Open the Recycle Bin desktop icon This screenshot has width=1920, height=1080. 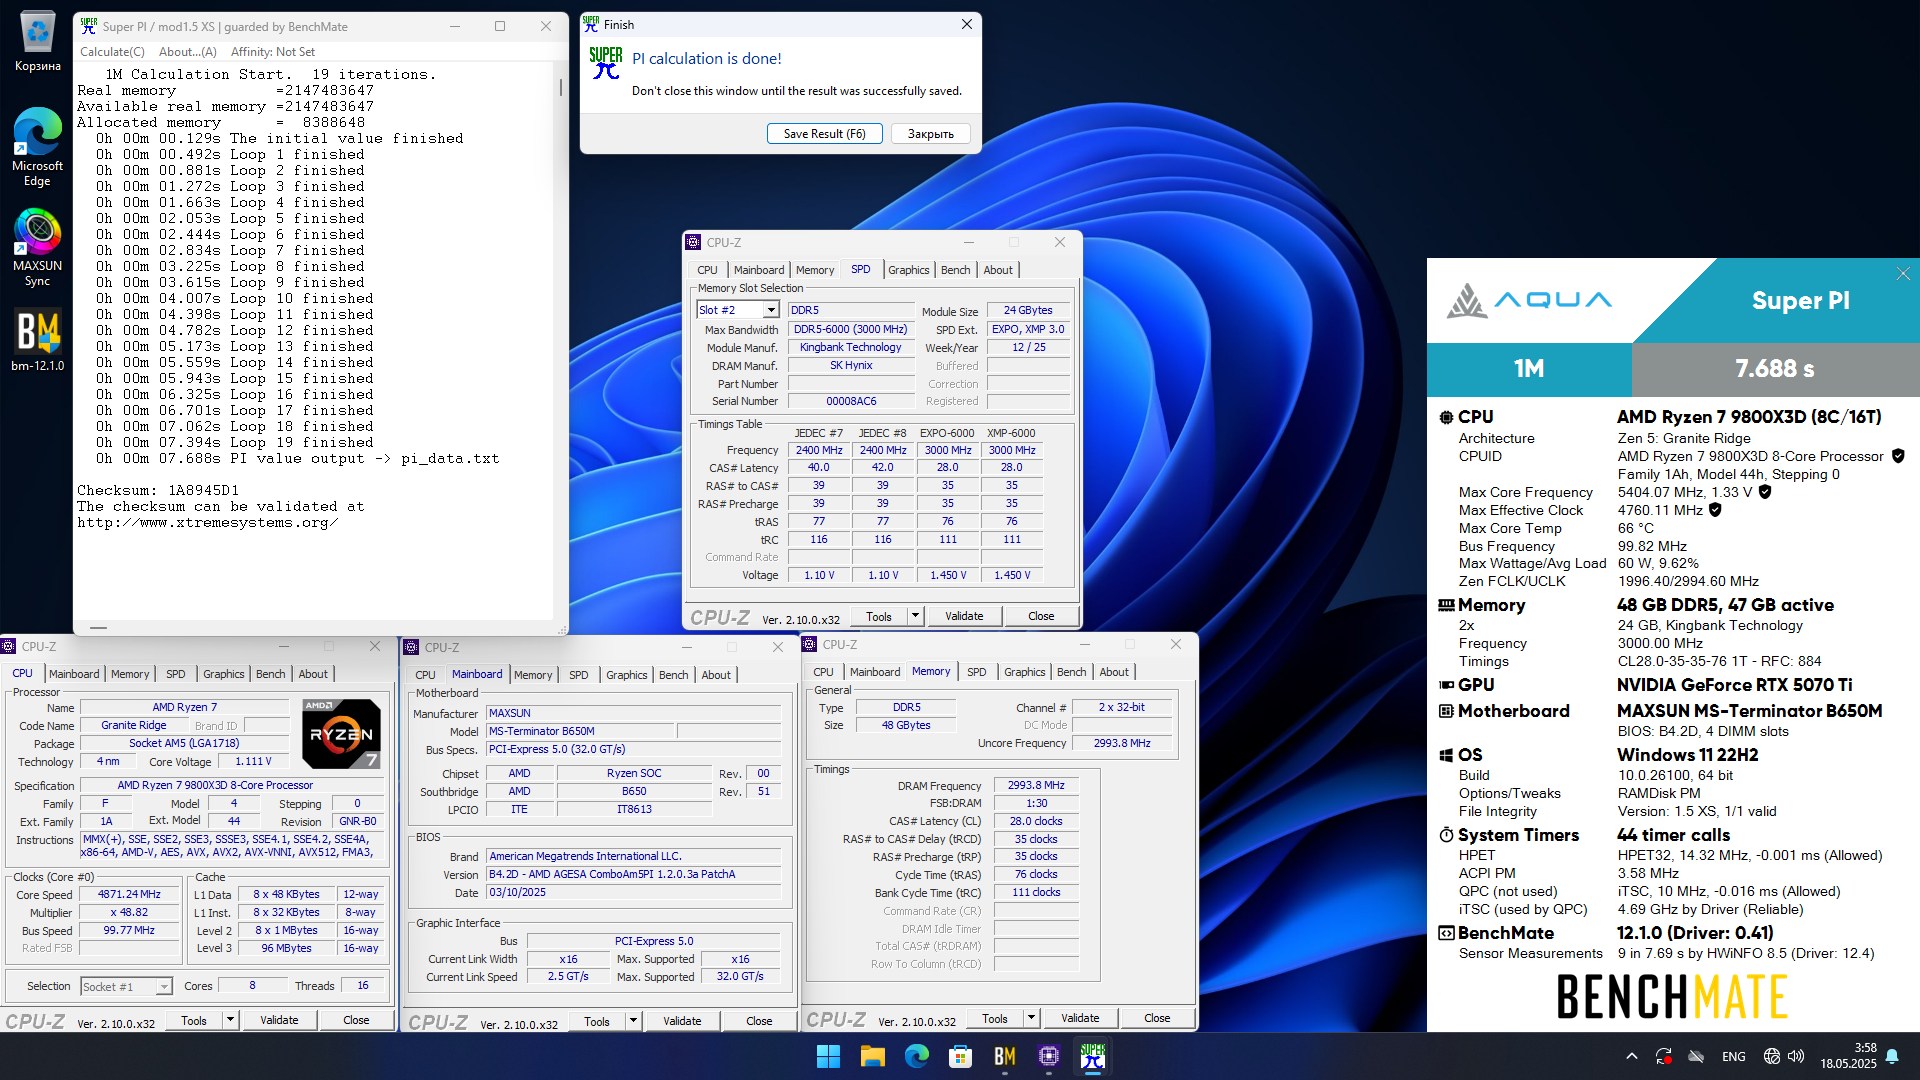click(x=37, y=42)
